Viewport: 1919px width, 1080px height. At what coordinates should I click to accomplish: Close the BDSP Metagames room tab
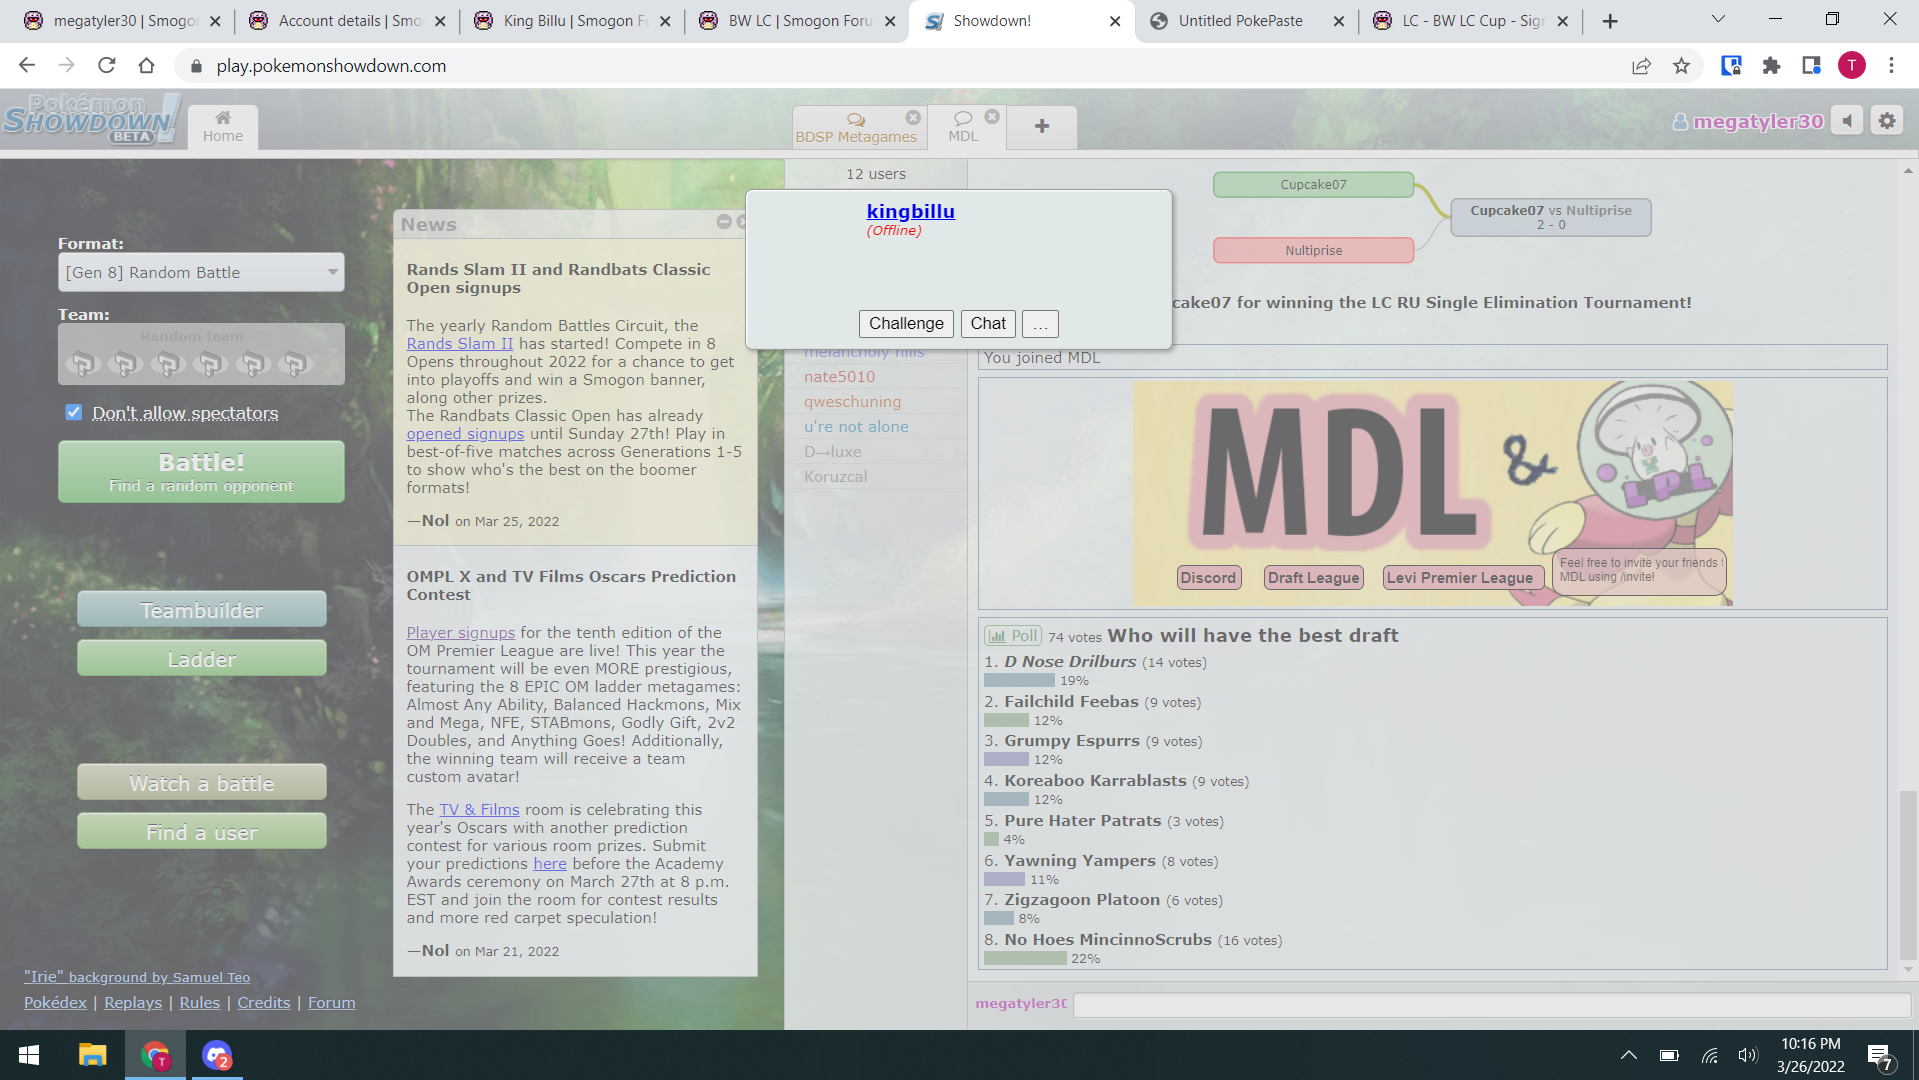(x=913, y=118)
